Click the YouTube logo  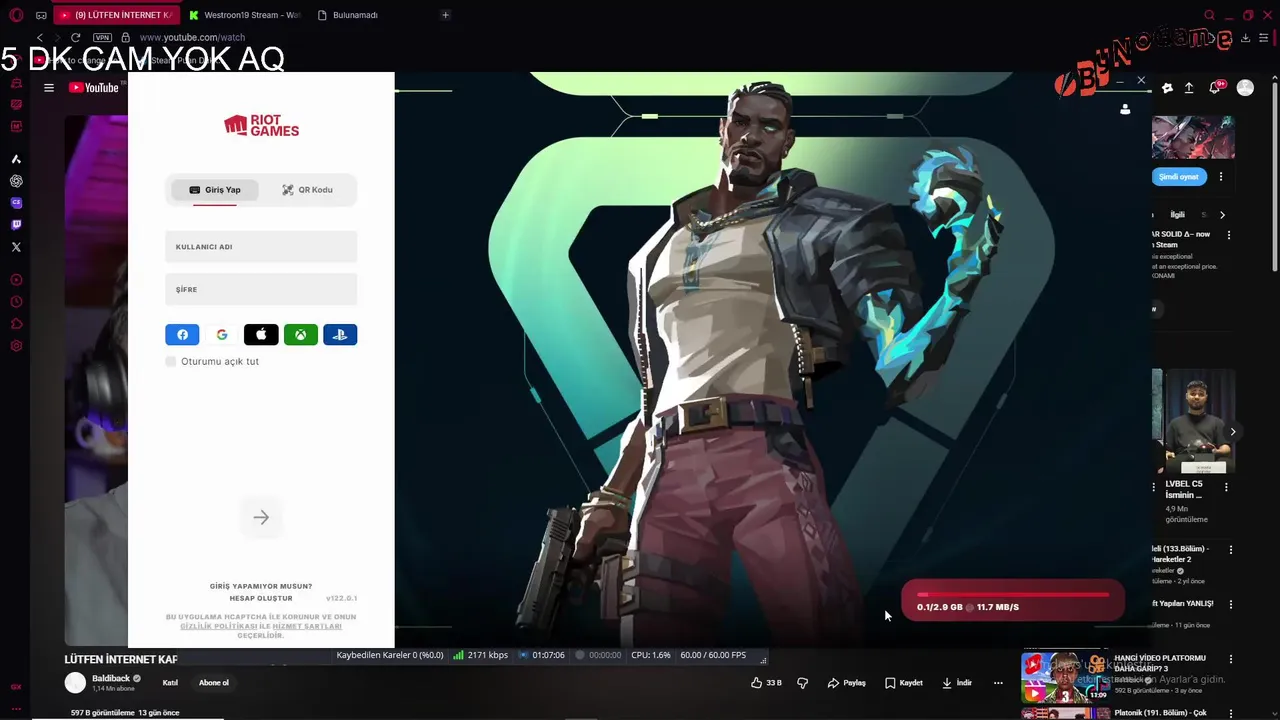[x=94, y=88]
